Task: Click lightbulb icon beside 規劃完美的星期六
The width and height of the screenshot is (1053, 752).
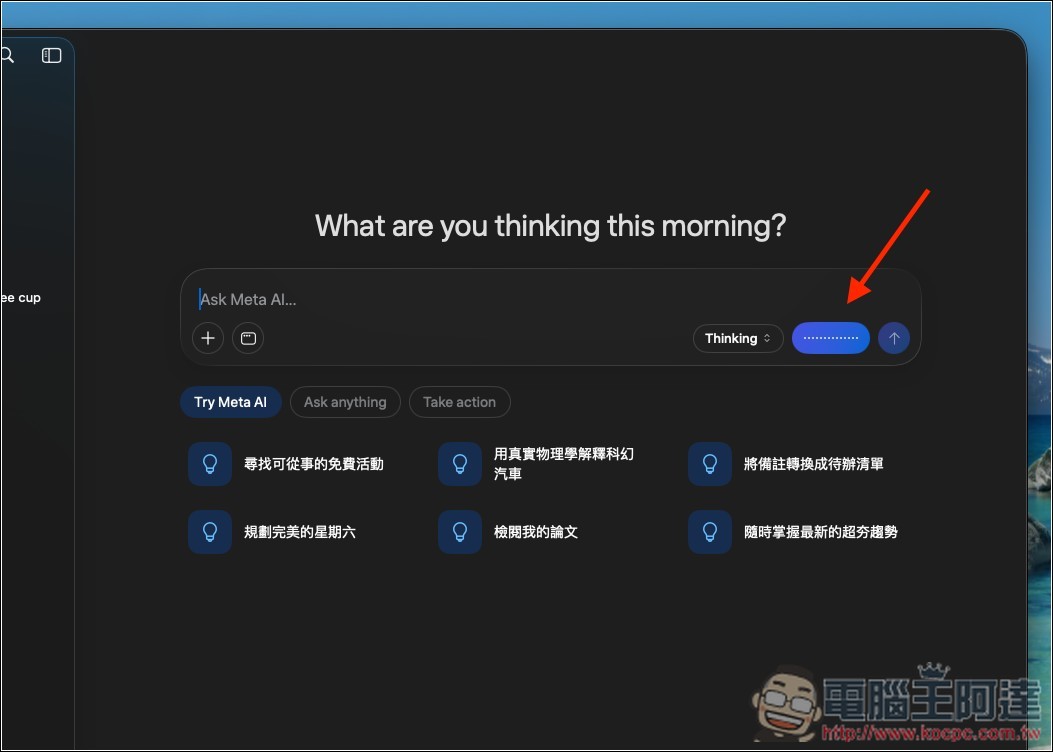Action: tap(210, 532)
